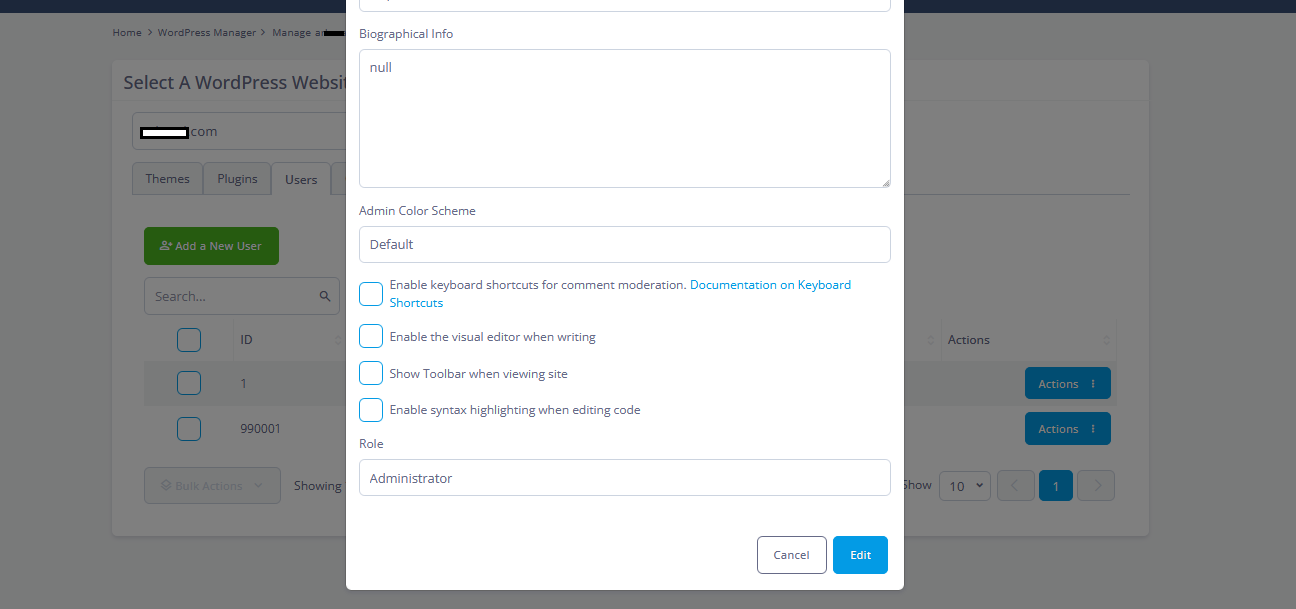Open the Role dropdown set to Administrator
Viewport: 1296px width, 609px height.
625,478
